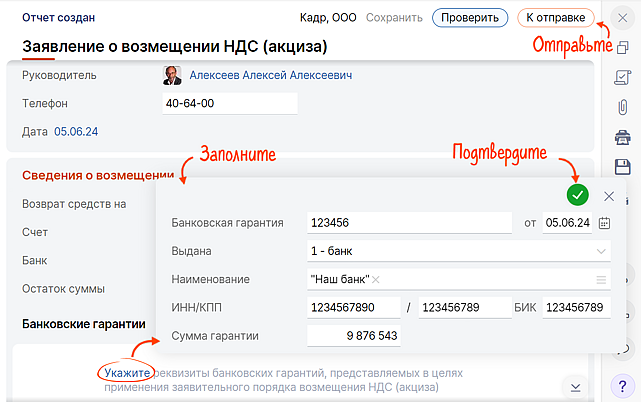This screenshot has width=641, height=402.
Task: Close the bank guarantee popup dialog
Action: (x=609, y=196)
